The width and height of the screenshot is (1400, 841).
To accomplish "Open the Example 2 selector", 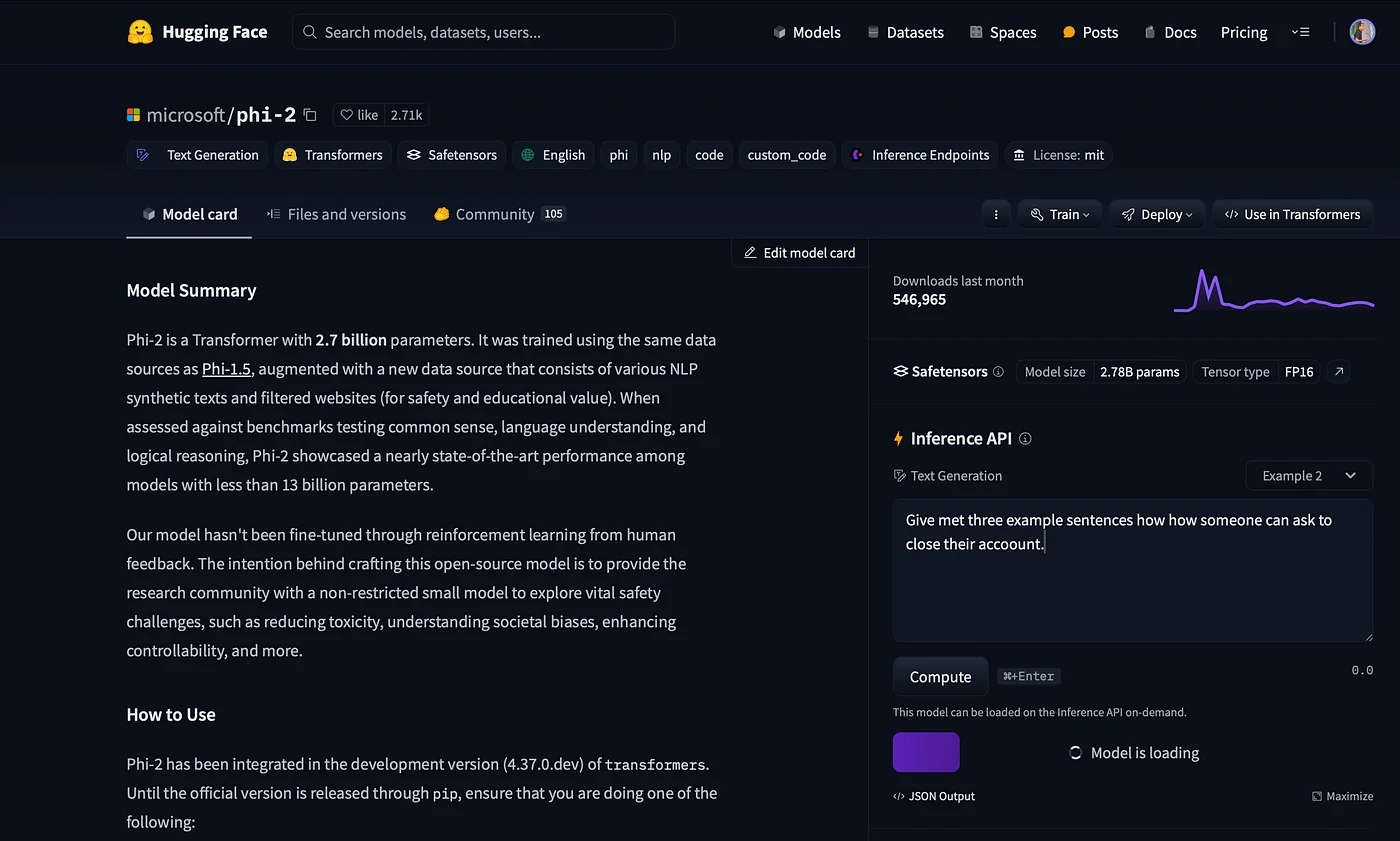I will pyautogui.click(x=1308, y=475).
